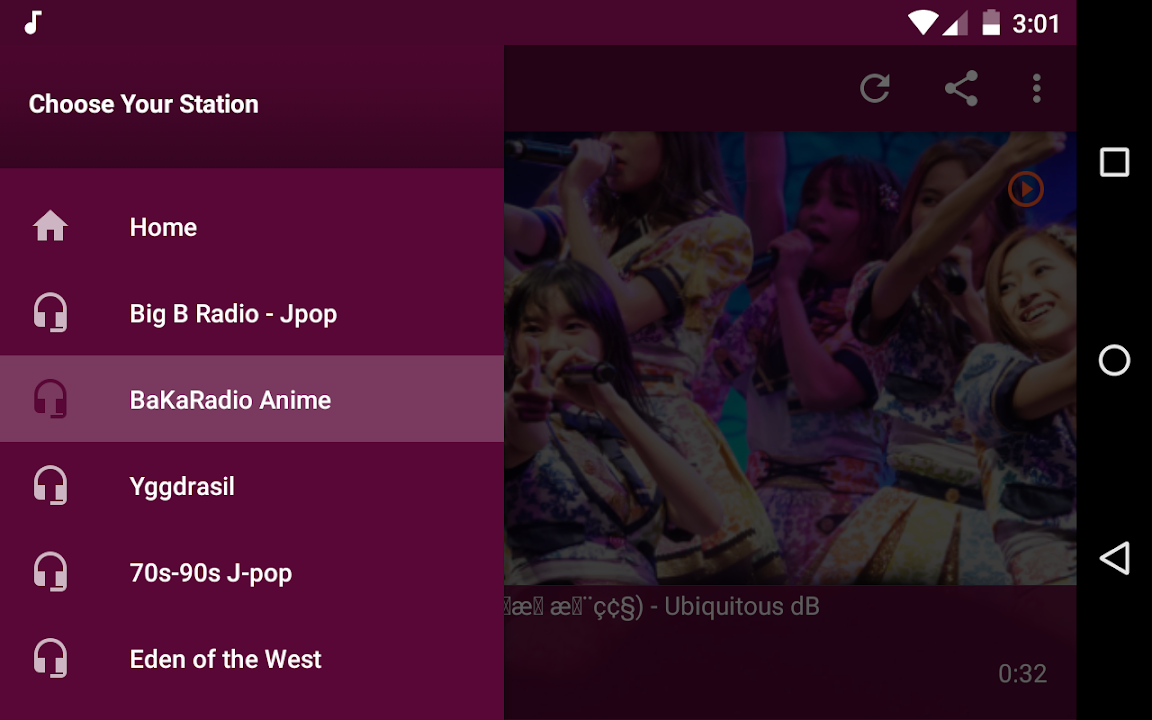
Task: Choose Big B Radio - Jpop station
Action: click(252, 313)
